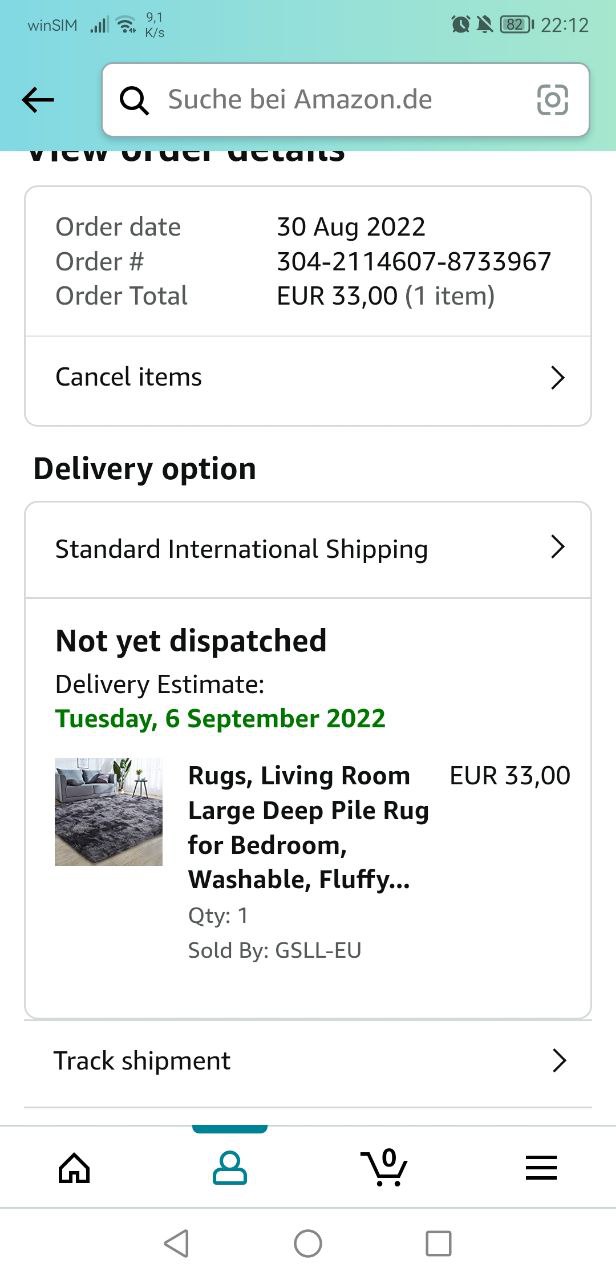
Task: Tap the order number text
Action: pos(413,262)
